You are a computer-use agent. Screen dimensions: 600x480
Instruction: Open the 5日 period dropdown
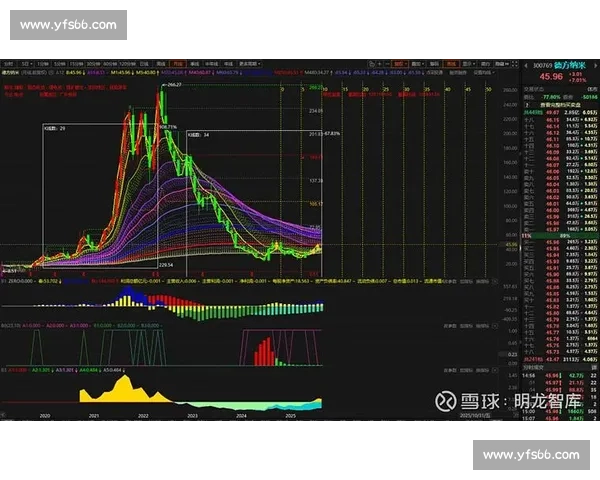click(27, 64)
